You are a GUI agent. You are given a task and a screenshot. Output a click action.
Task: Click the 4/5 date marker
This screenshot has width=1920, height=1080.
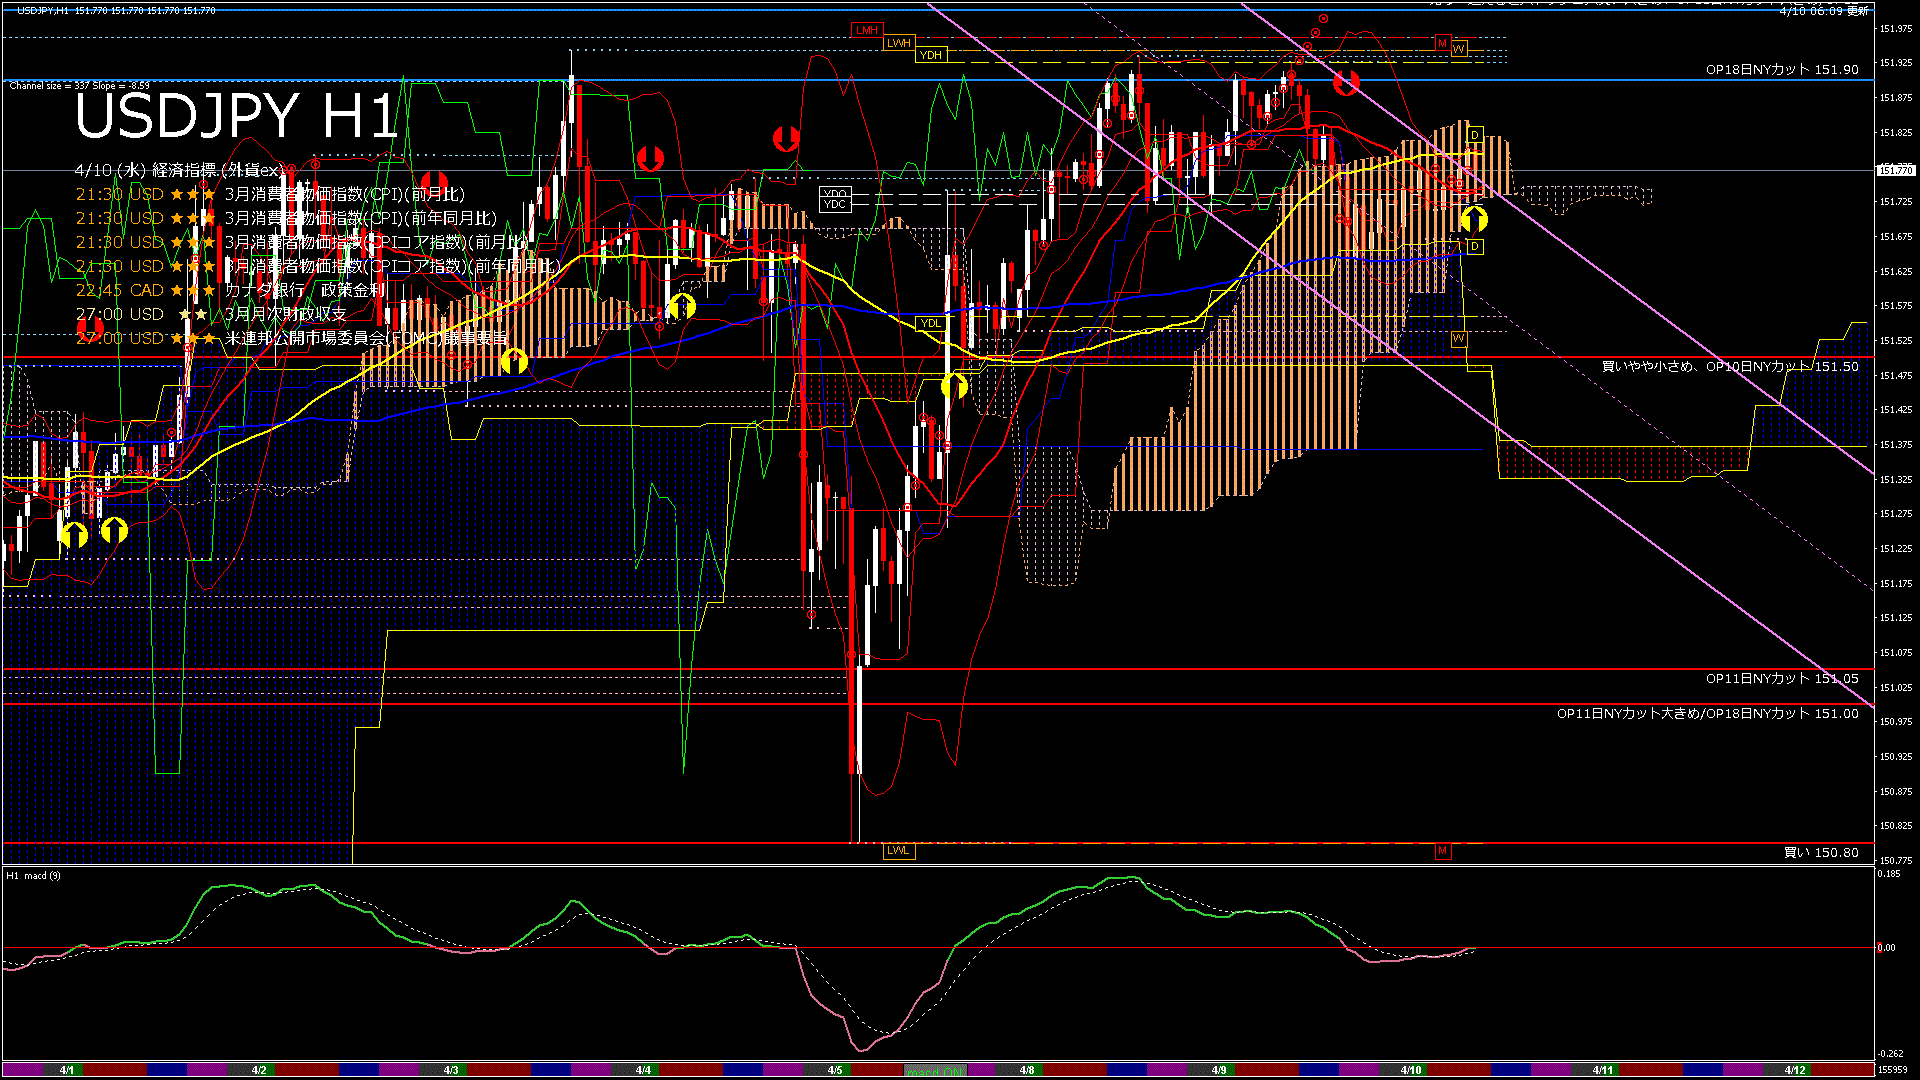835,1070
